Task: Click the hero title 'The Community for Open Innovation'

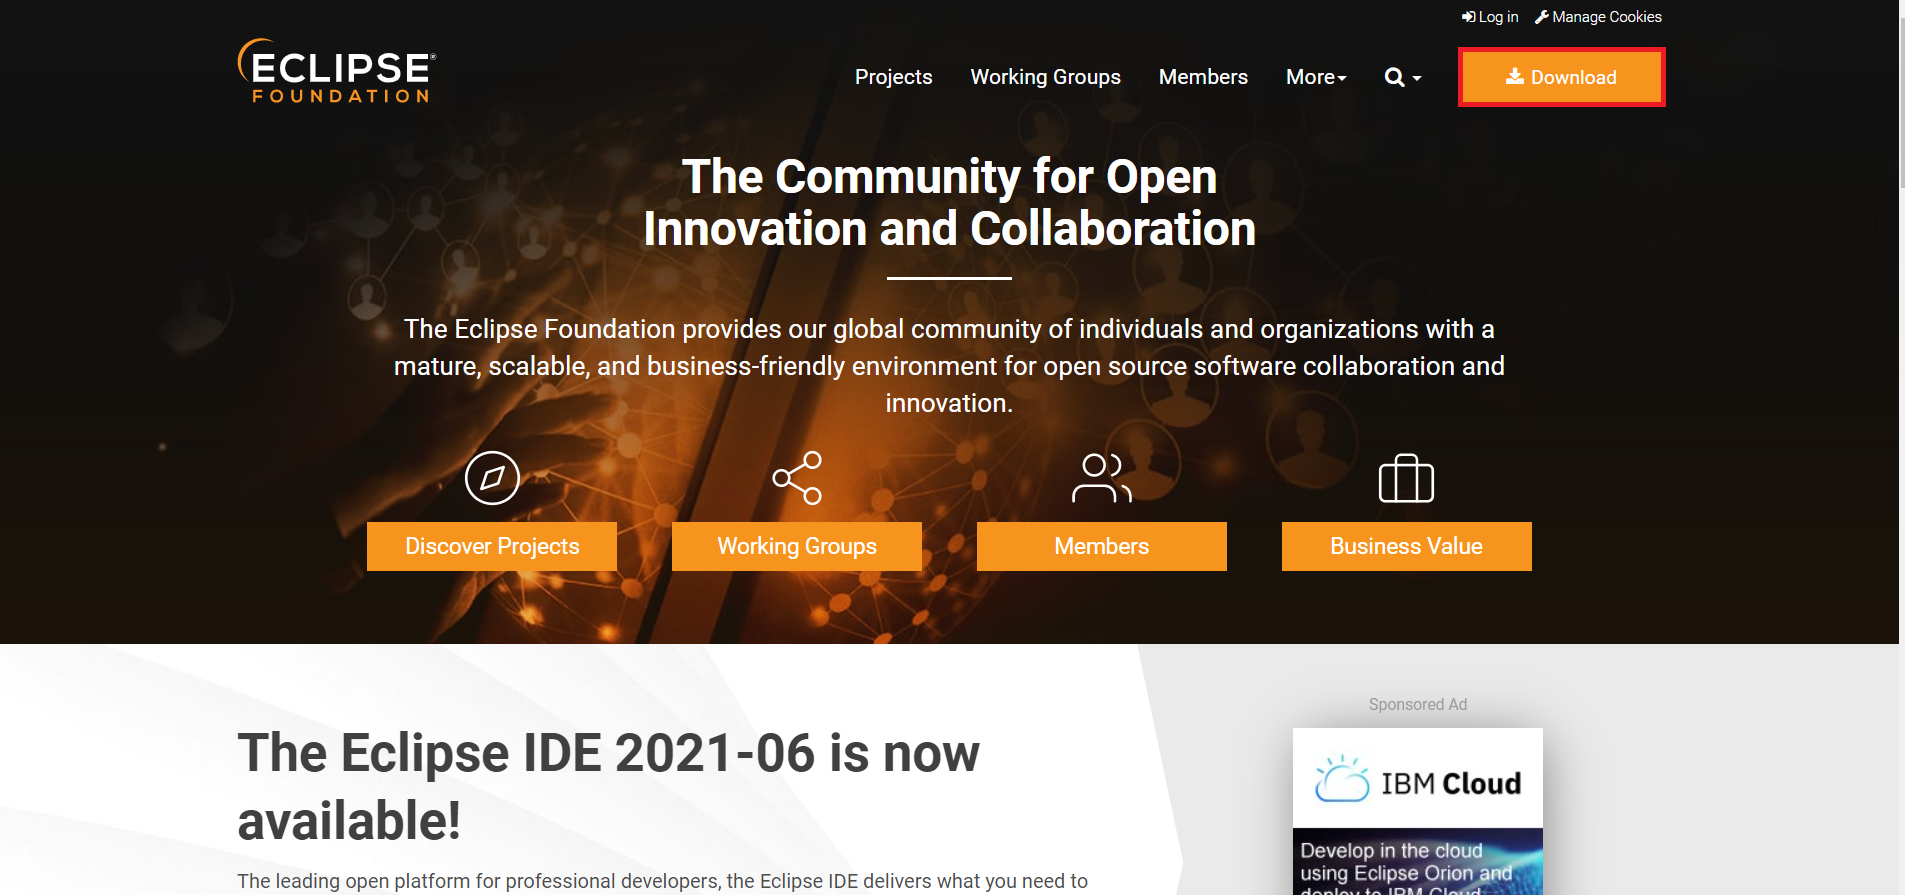Action: point(949,202)
